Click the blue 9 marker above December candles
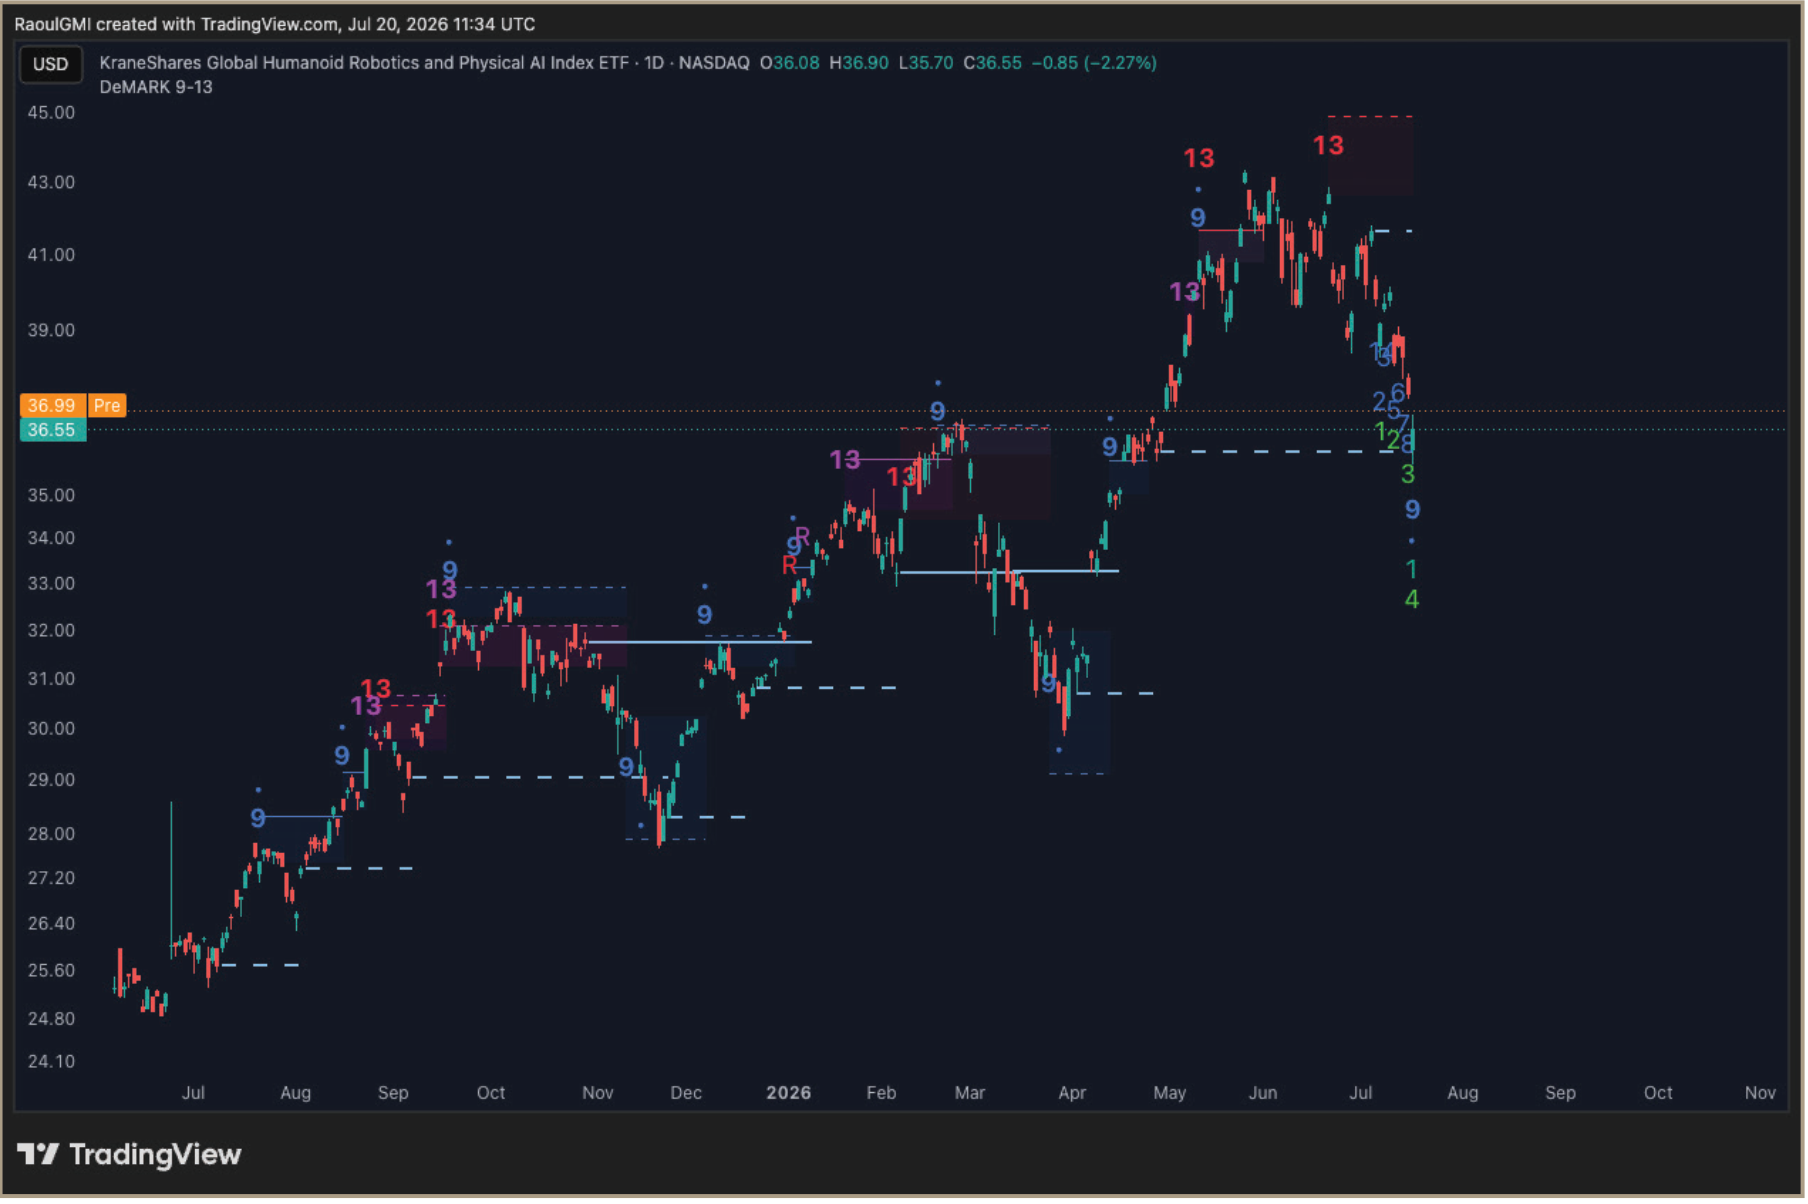Image resolution: width=1808 pixels, height=1204 pixels. pyautogui.click(x=704, y=615)
